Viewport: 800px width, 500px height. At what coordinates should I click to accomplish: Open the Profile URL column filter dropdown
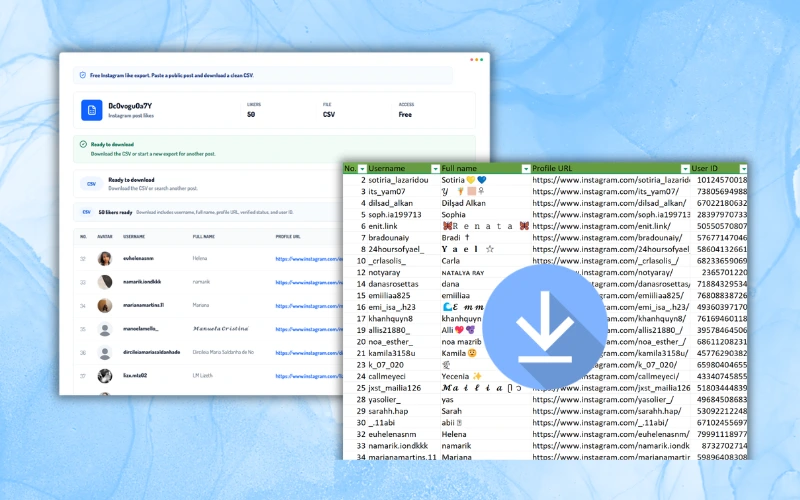[685, 168]
